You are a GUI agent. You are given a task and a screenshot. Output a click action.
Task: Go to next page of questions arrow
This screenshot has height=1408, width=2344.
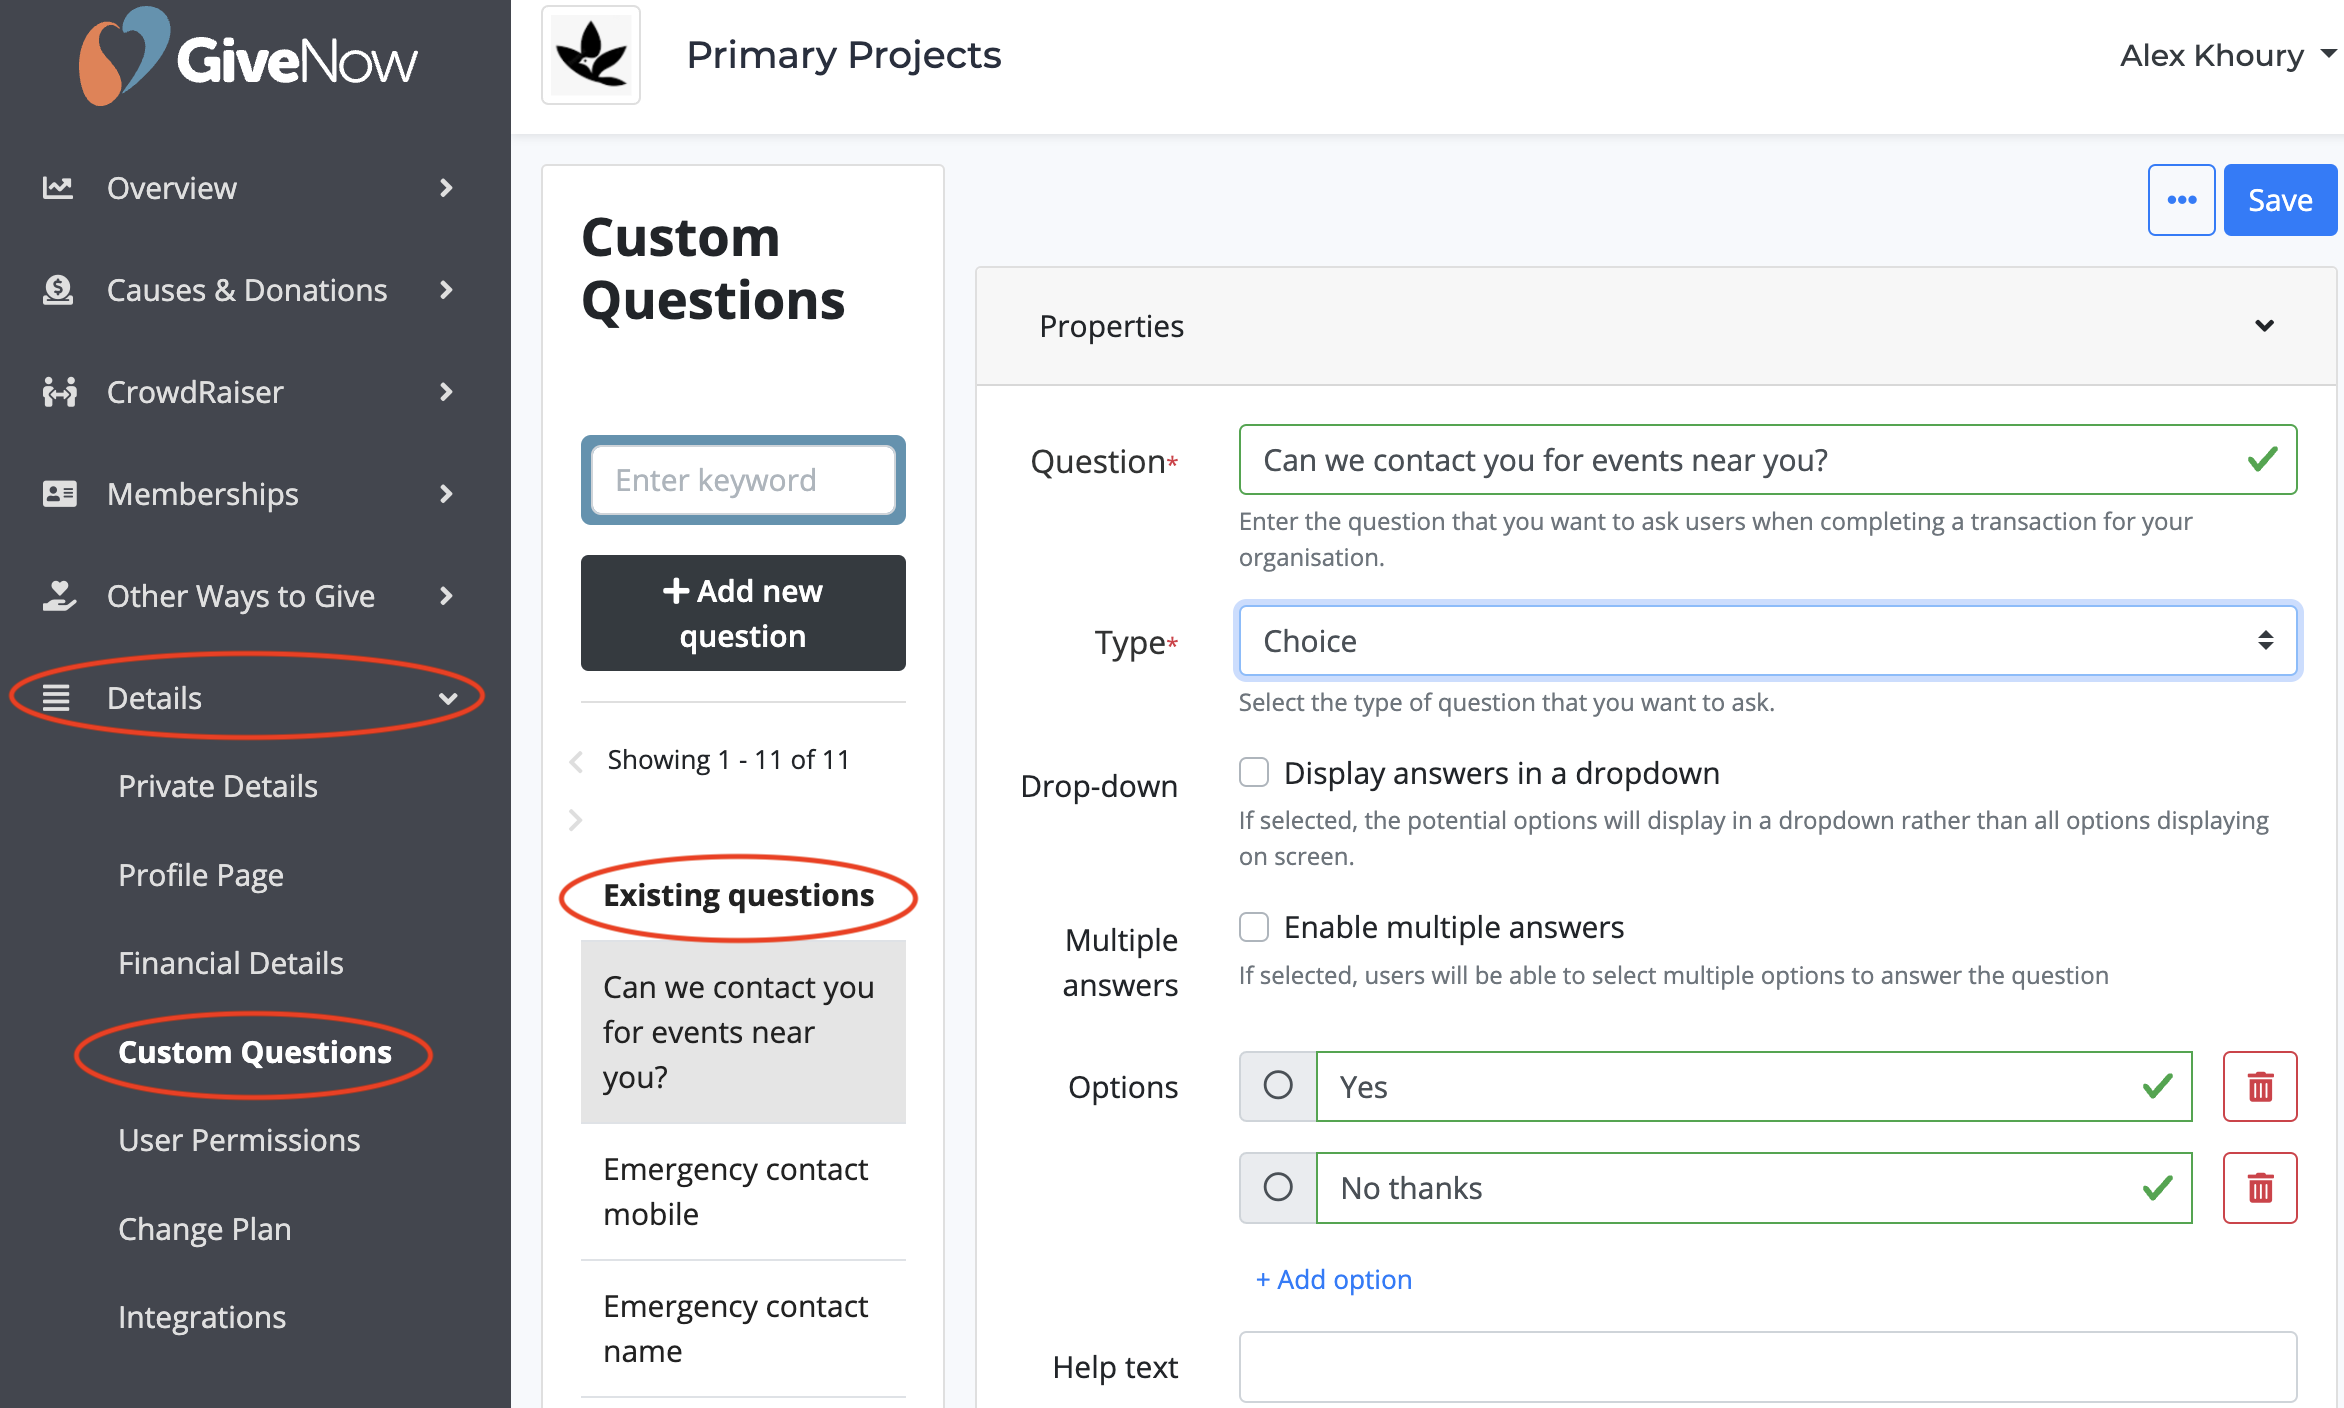pos(575,820)
